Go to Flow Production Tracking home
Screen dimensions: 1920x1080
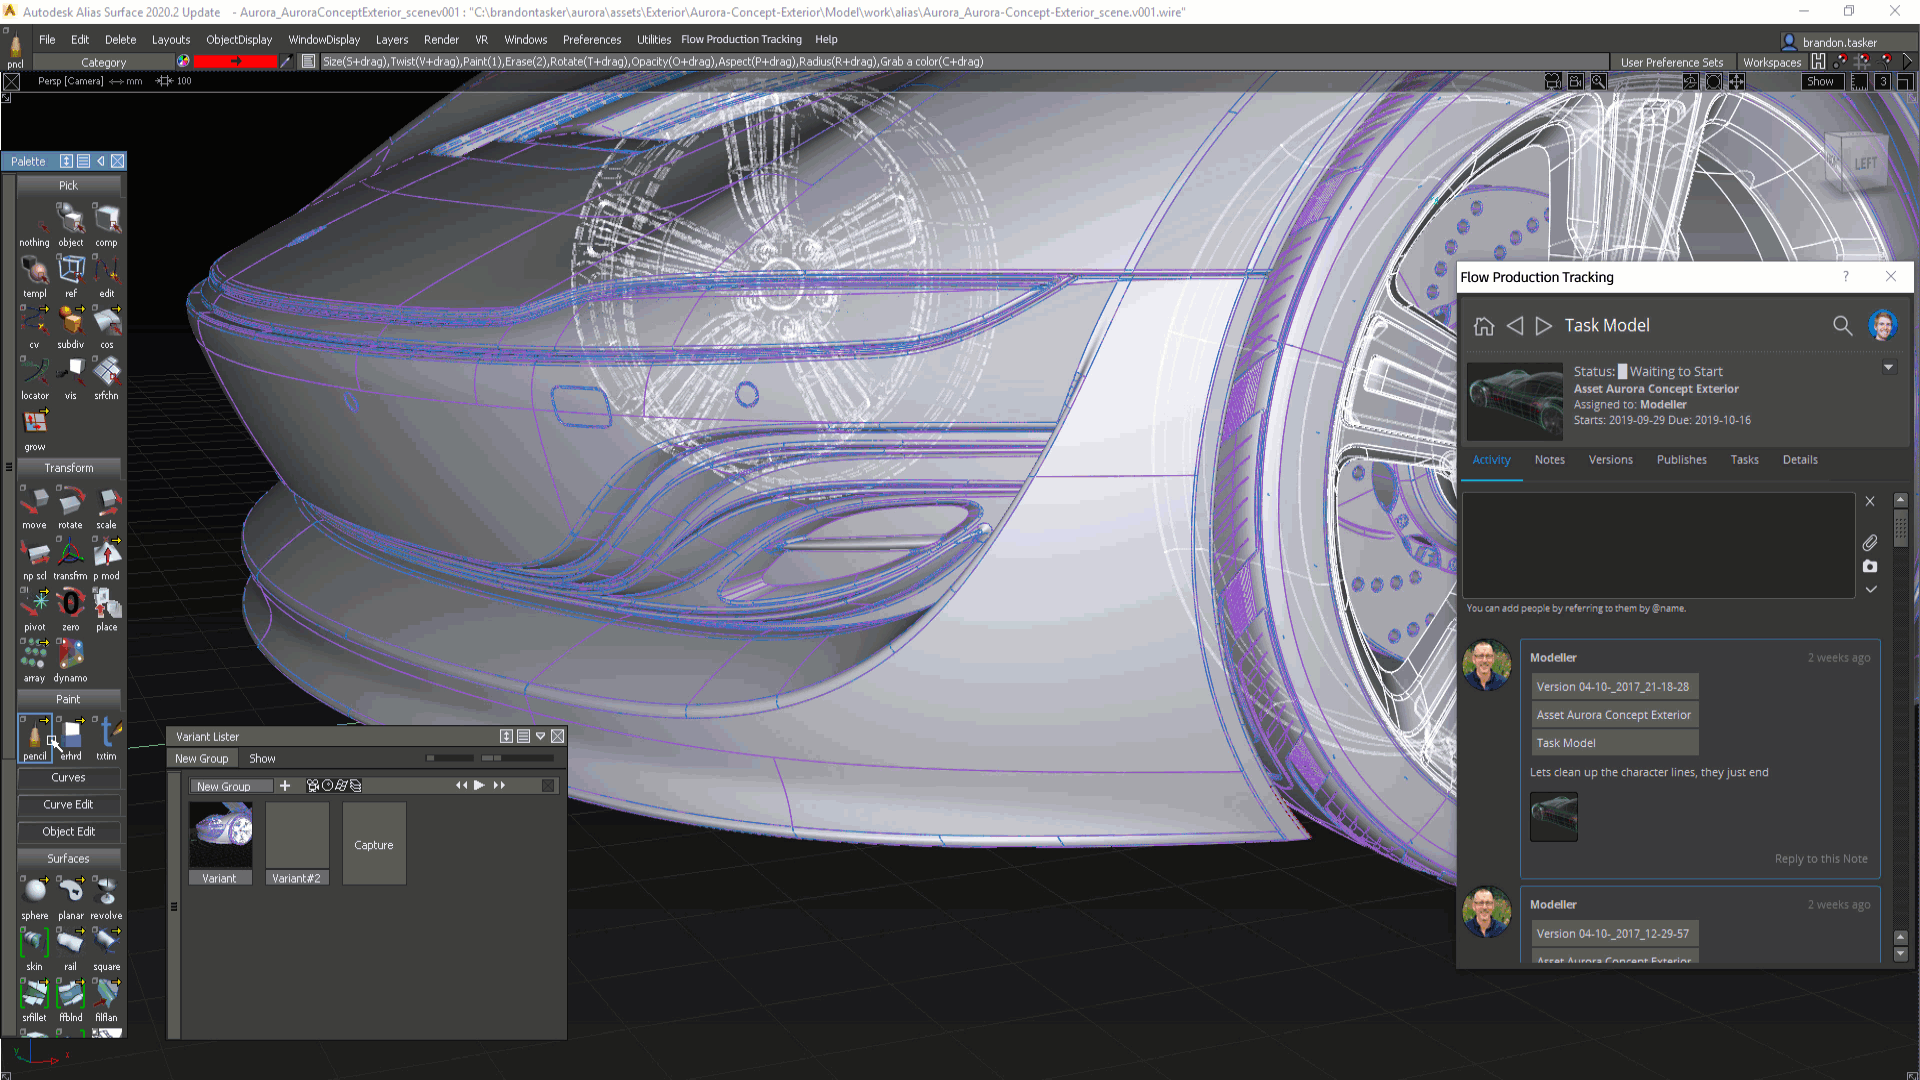(1484, 326)
